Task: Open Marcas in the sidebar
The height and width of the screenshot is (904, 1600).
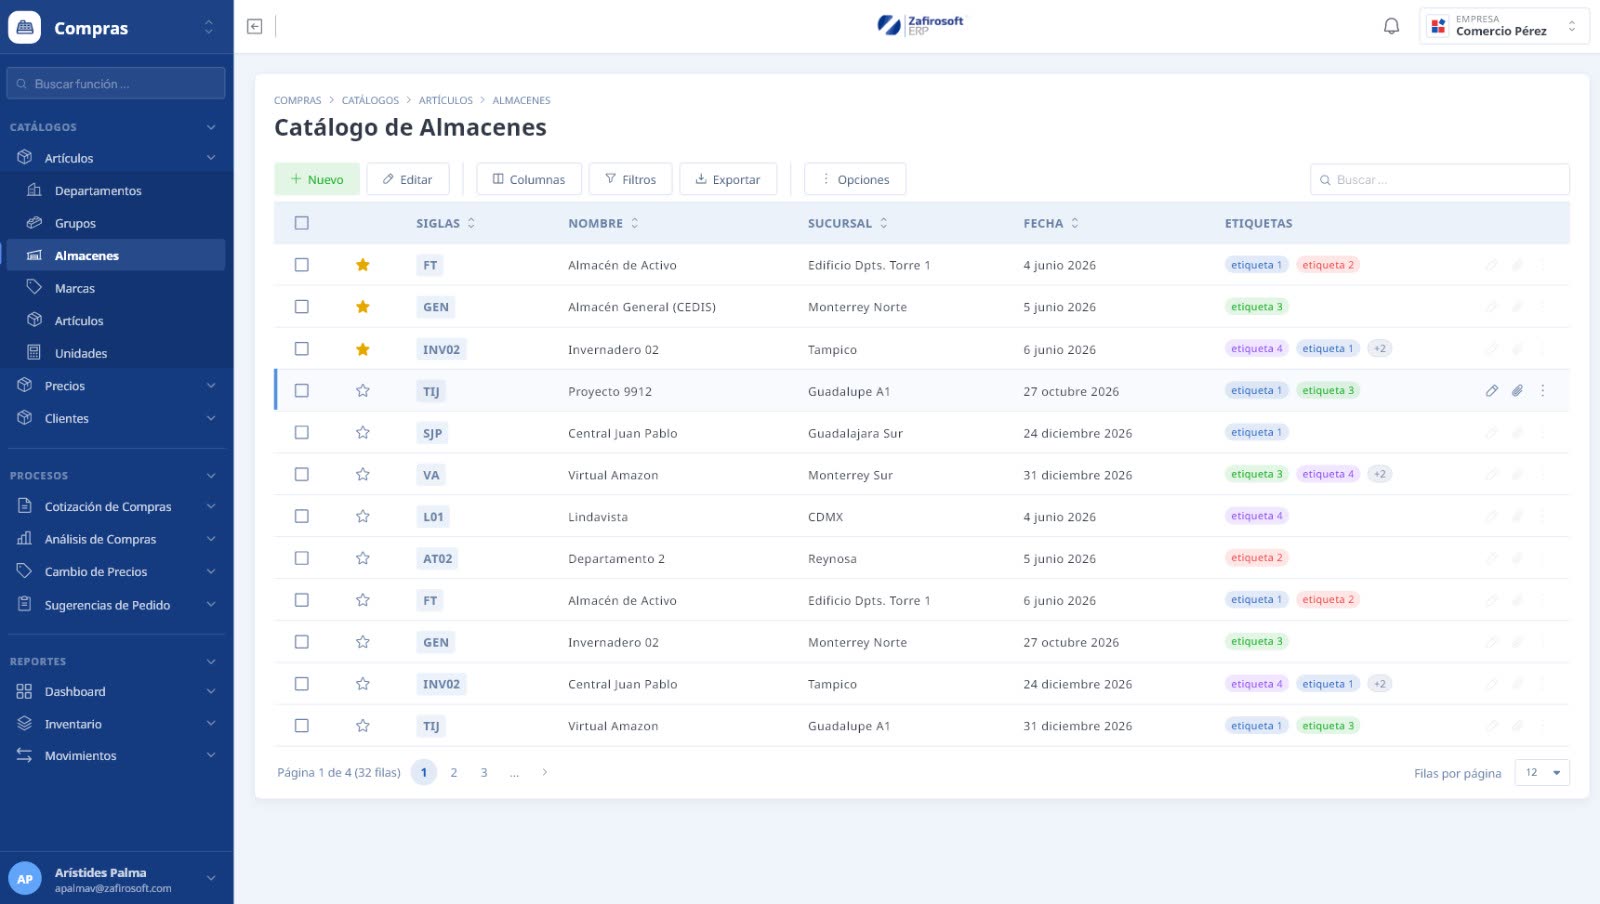Action: pos(116,288)
